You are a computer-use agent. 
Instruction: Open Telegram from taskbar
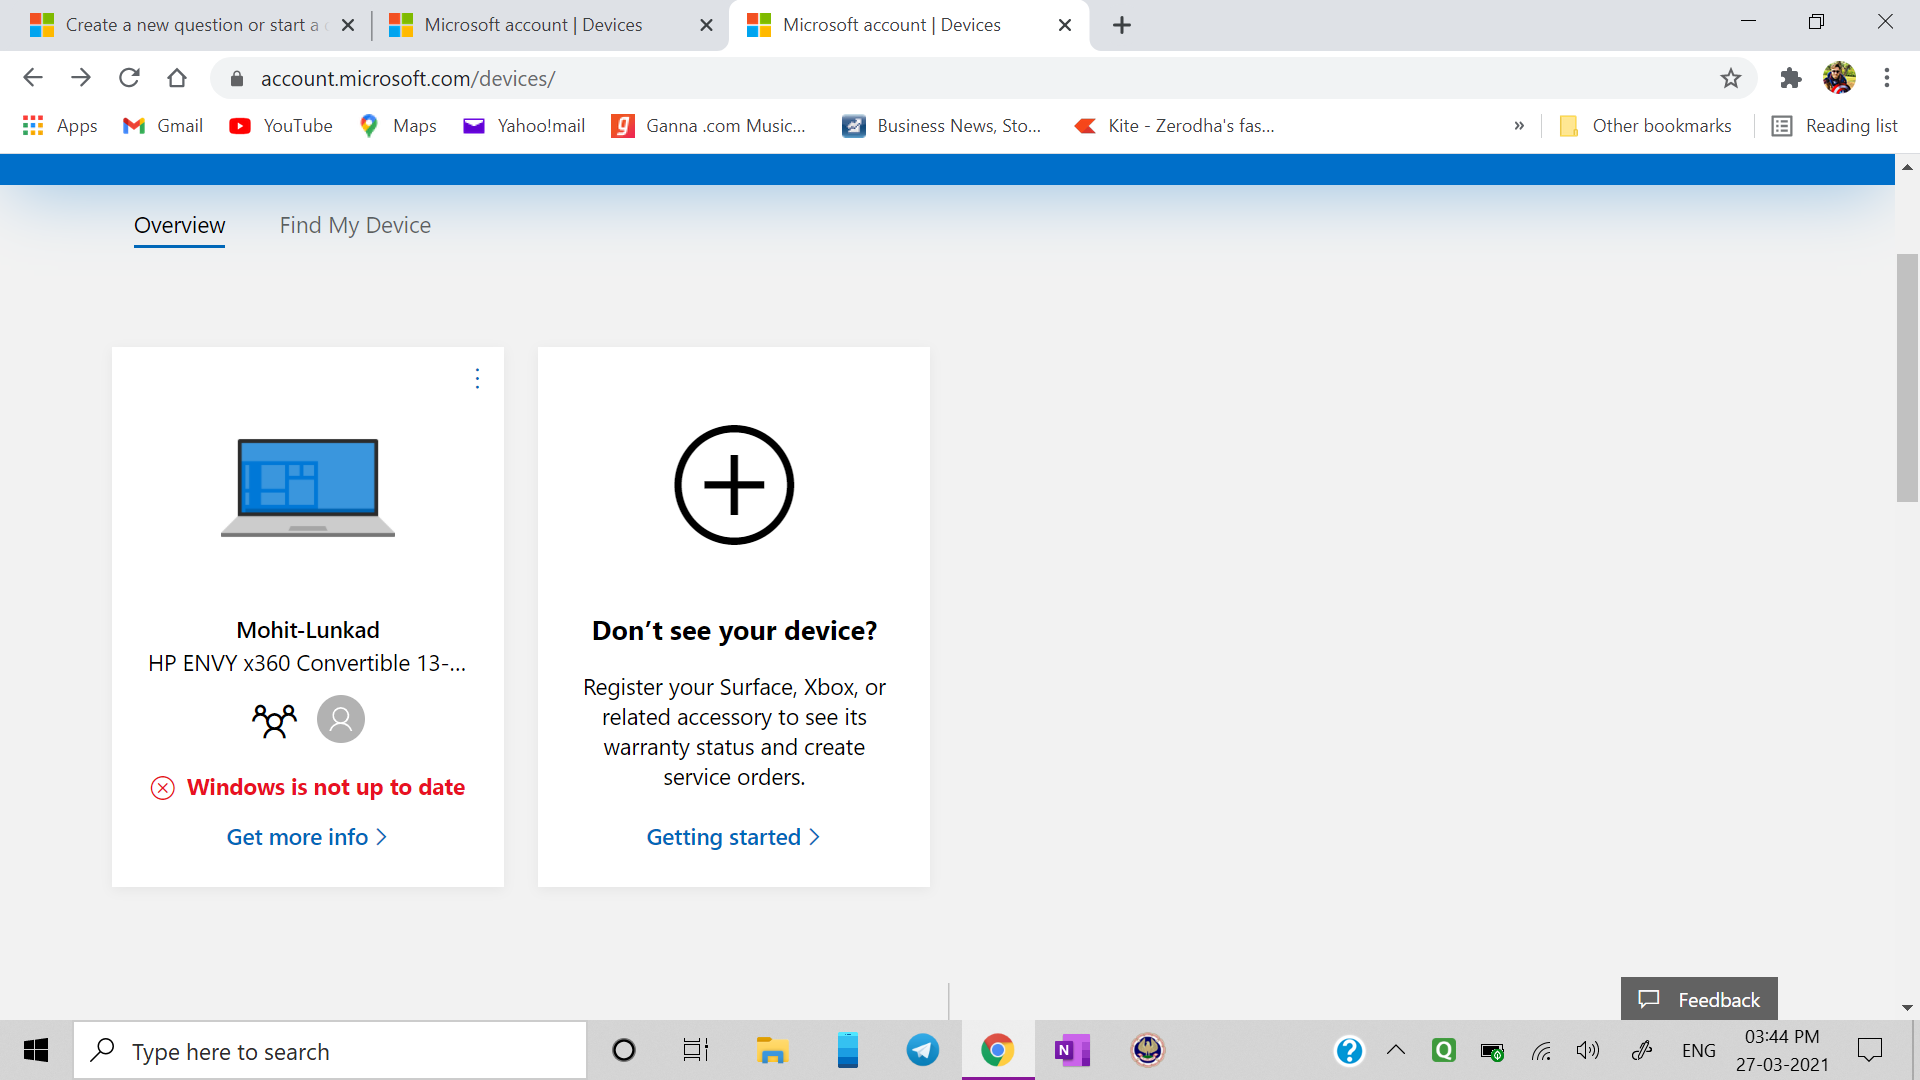tap(922, 1050)
